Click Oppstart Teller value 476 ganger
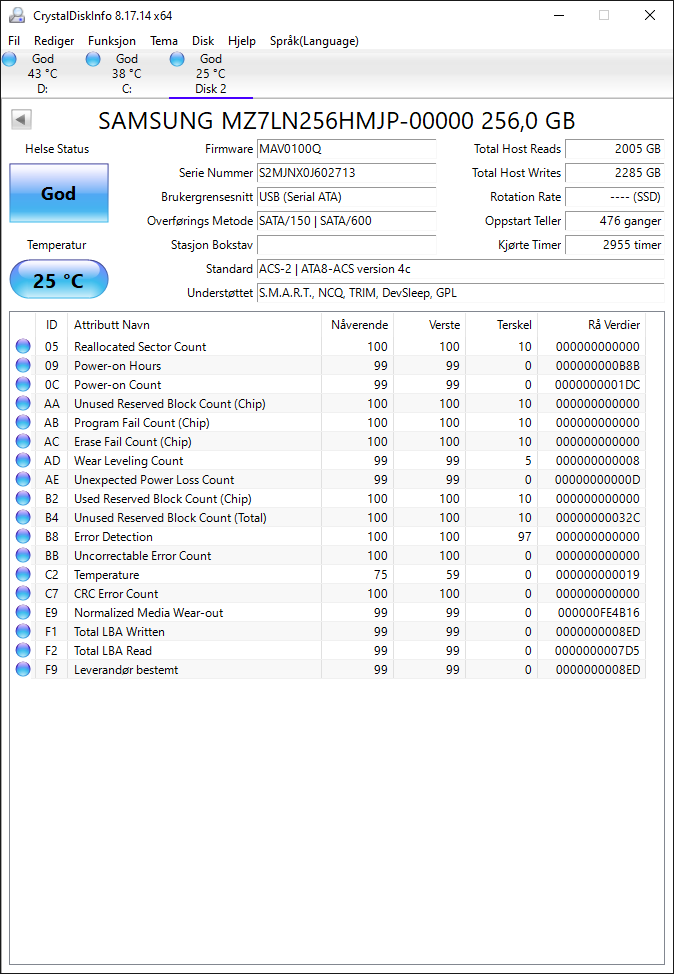 615,221
